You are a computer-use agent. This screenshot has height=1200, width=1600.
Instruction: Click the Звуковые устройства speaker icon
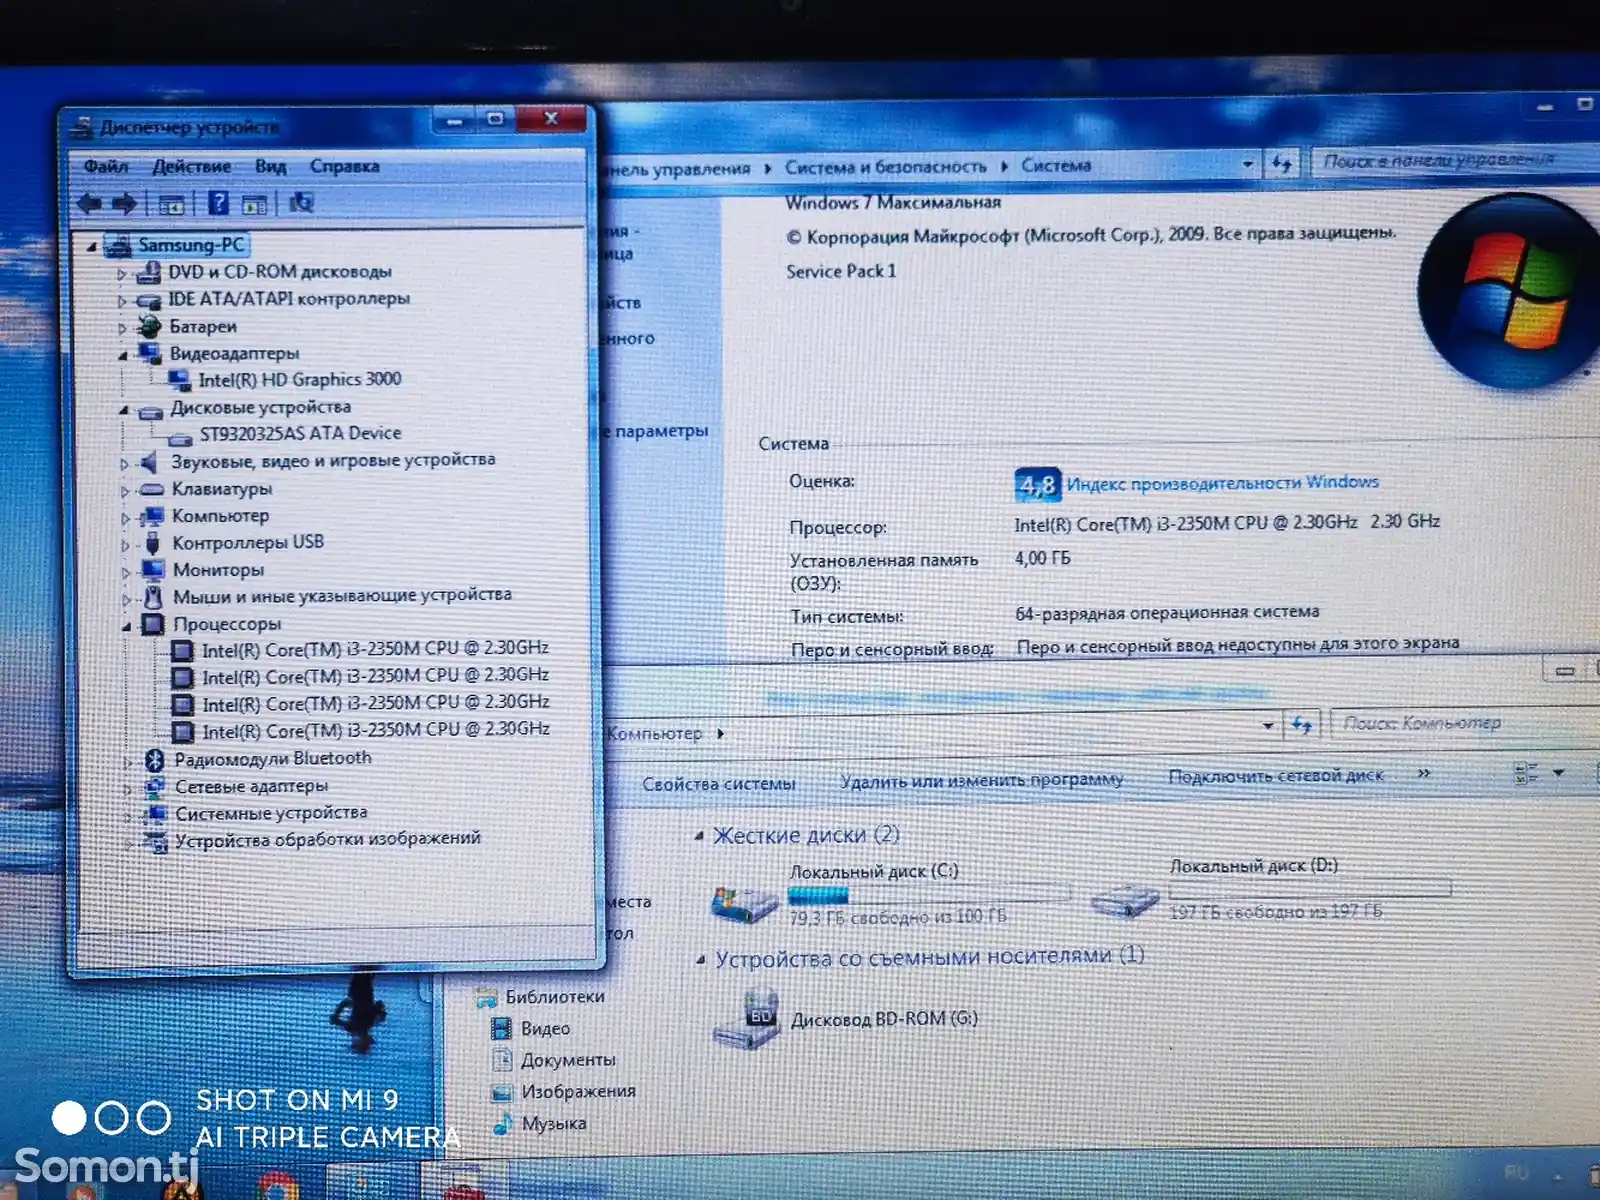[150, 462]
